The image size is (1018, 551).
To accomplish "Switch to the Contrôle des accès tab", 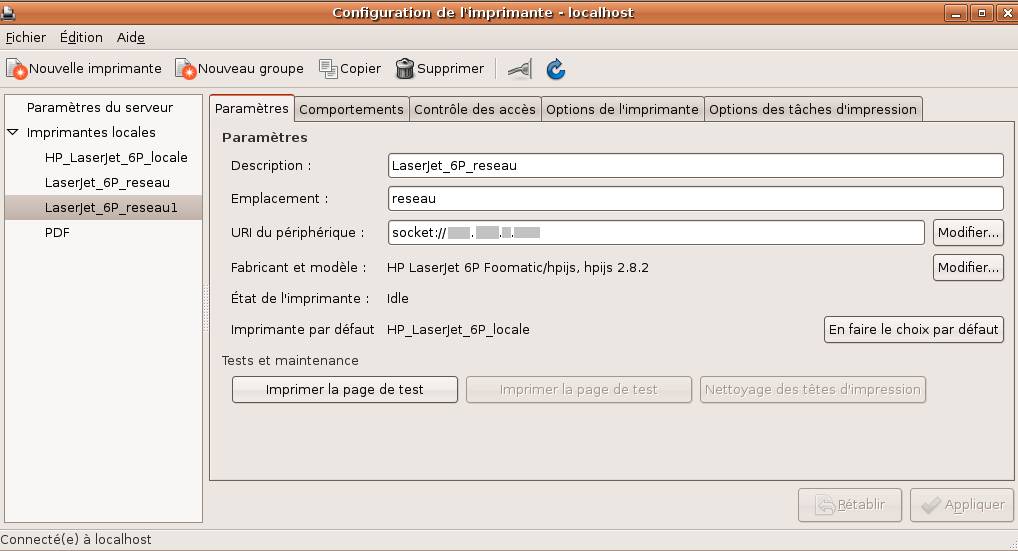I will click(x=475, y=109).
